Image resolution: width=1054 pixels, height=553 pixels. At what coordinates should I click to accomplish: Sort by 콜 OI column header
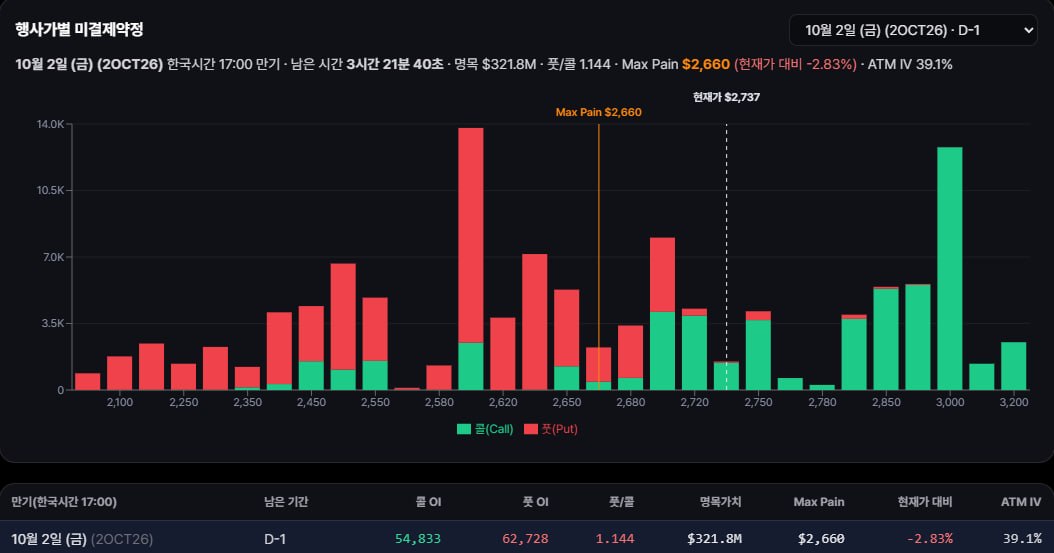[428, 502]
